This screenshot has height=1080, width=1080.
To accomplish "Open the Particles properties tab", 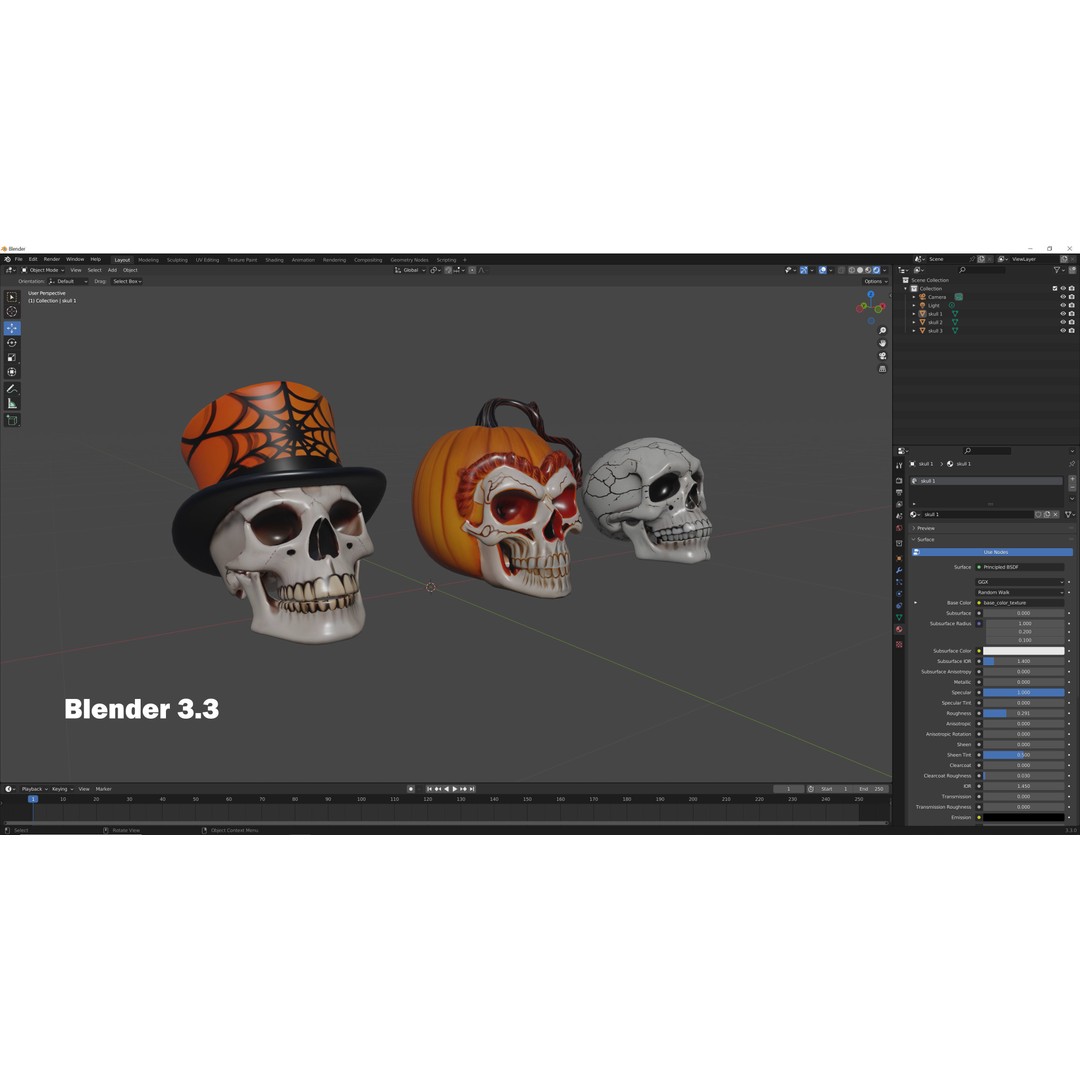I will pos(899,582).
